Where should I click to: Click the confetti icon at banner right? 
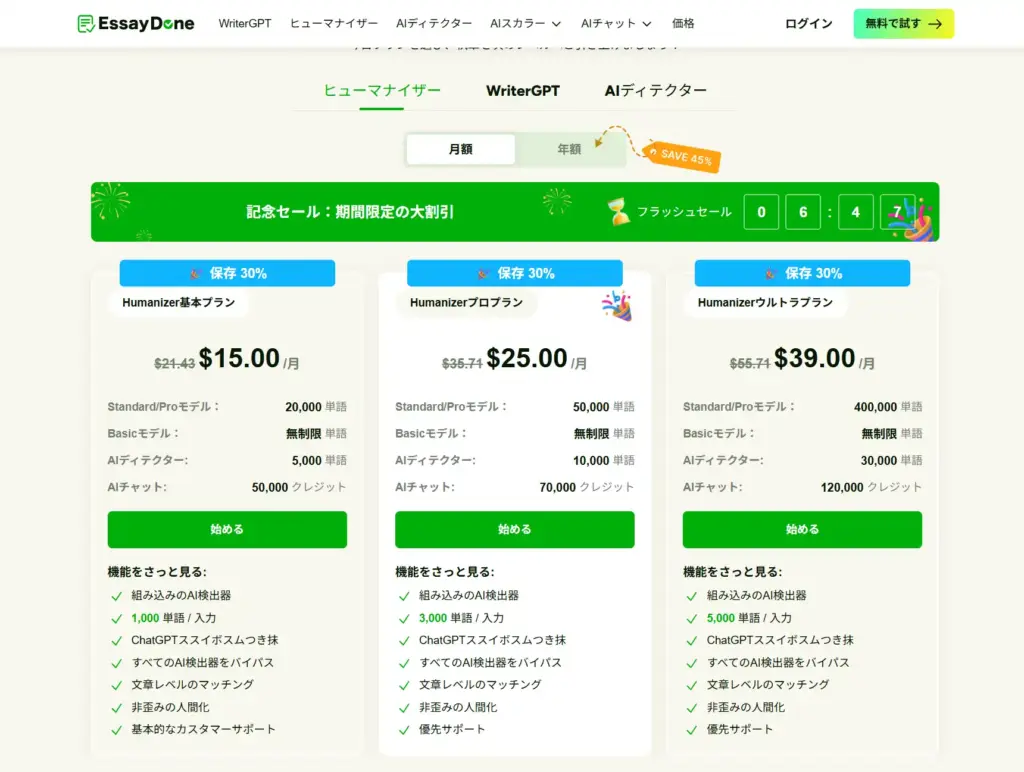coord(912,218)
